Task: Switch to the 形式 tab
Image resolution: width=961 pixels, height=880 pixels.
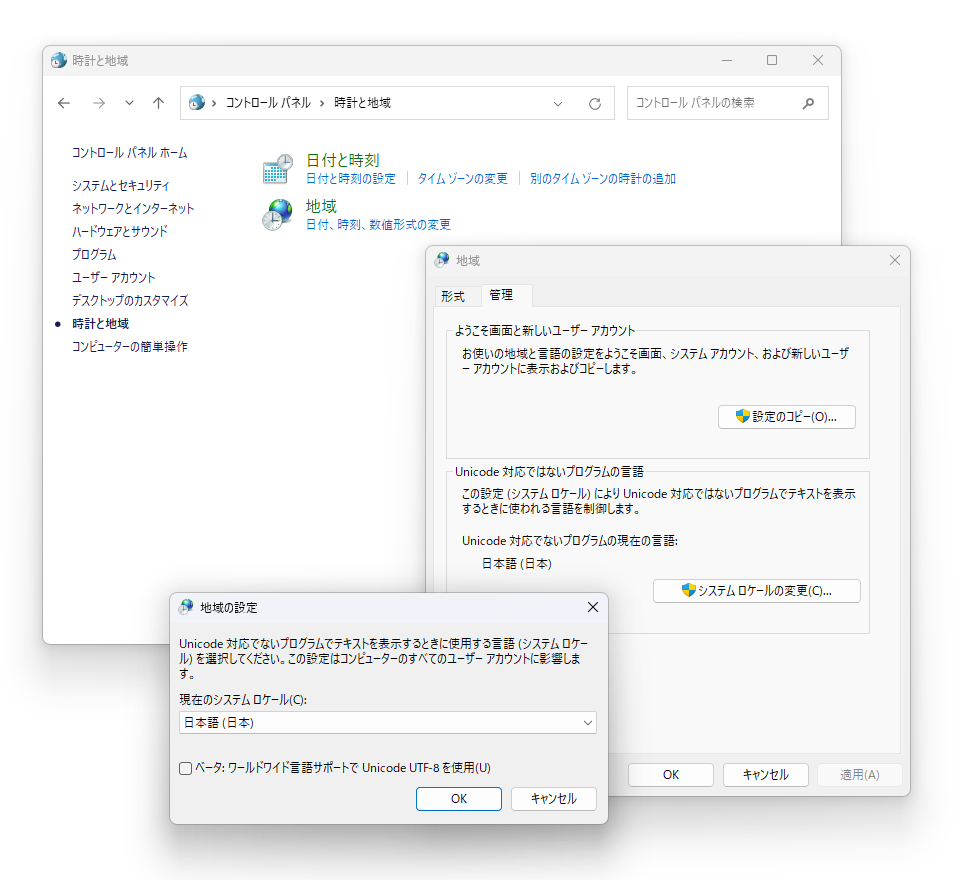Action: pyautogui.click(x=453, y=296)
